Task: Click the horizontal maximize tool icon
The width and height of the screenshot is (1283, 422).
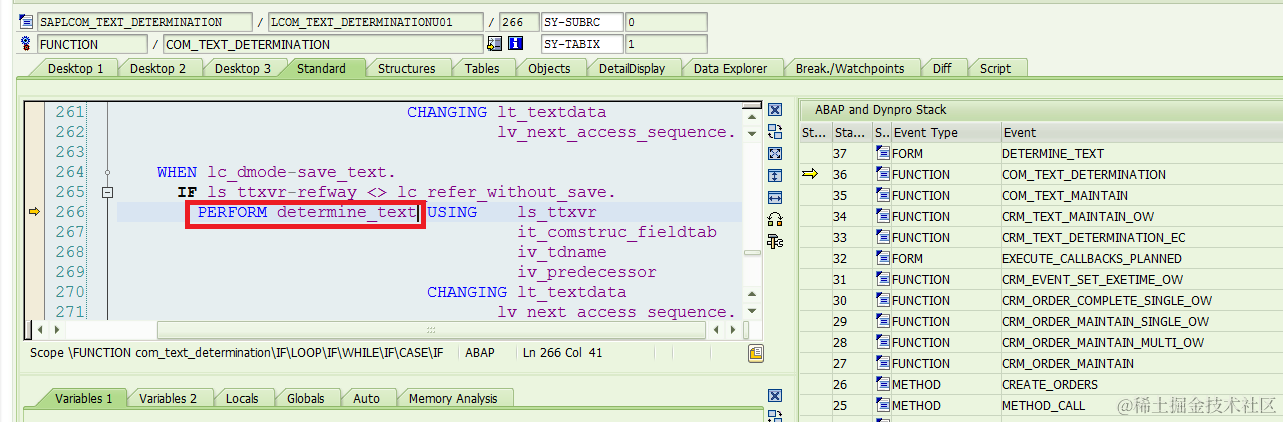Action: click(x=774, y=197)
